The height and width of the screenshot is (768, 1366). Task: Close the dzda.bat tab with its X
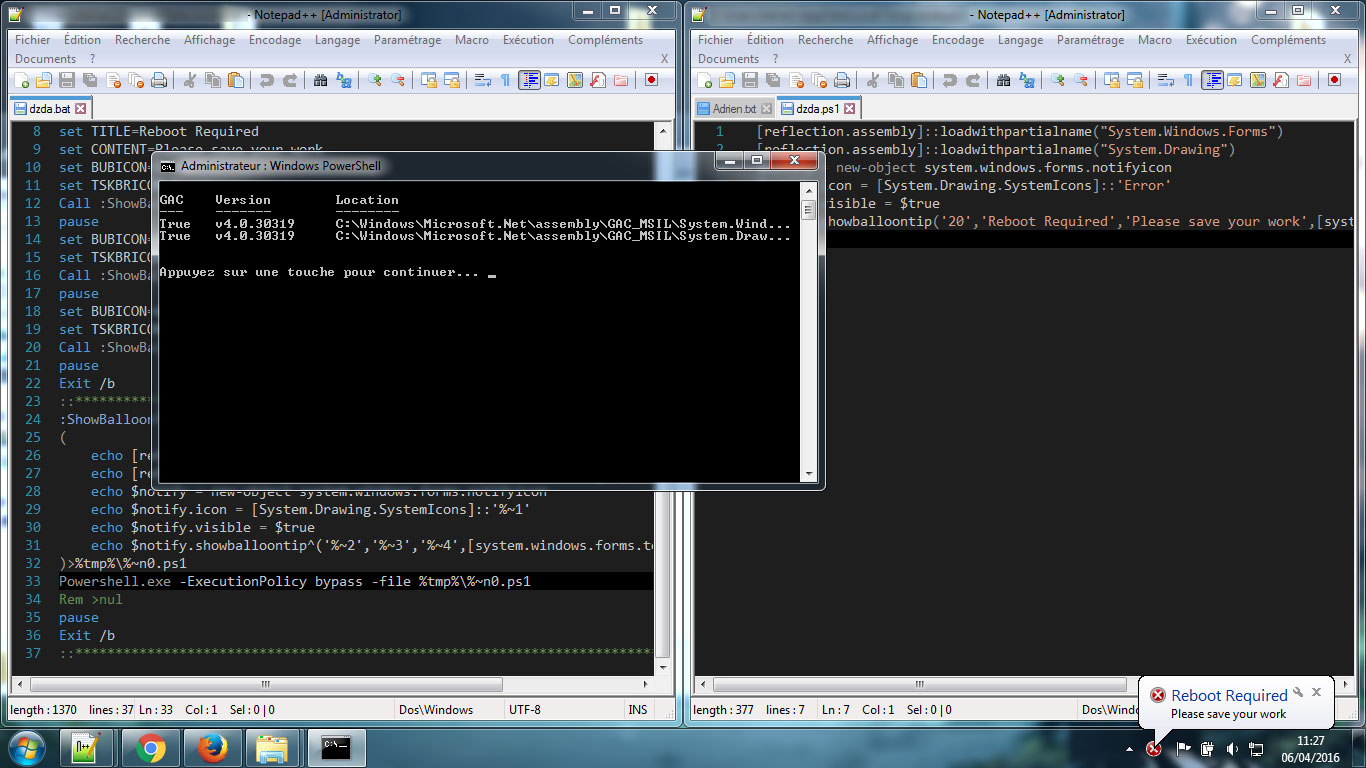81,108
